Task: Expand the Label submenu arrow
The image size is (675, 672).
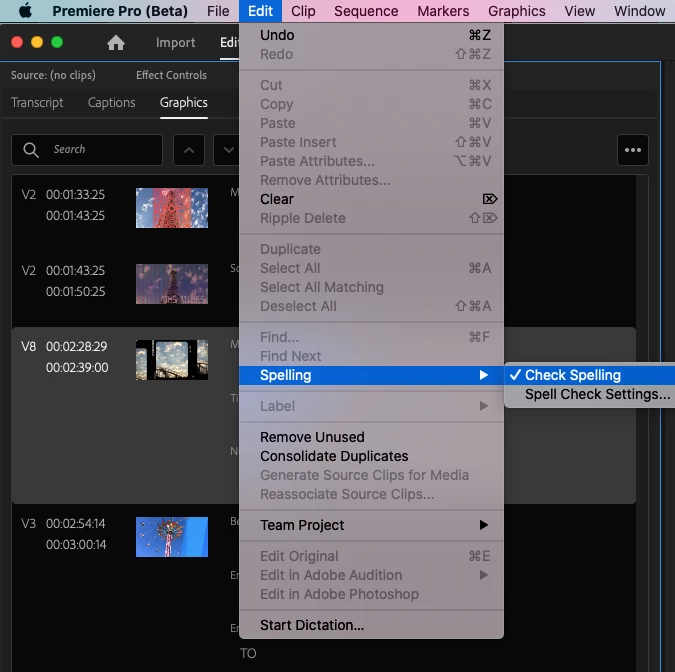Action: (x=483, y=406)
